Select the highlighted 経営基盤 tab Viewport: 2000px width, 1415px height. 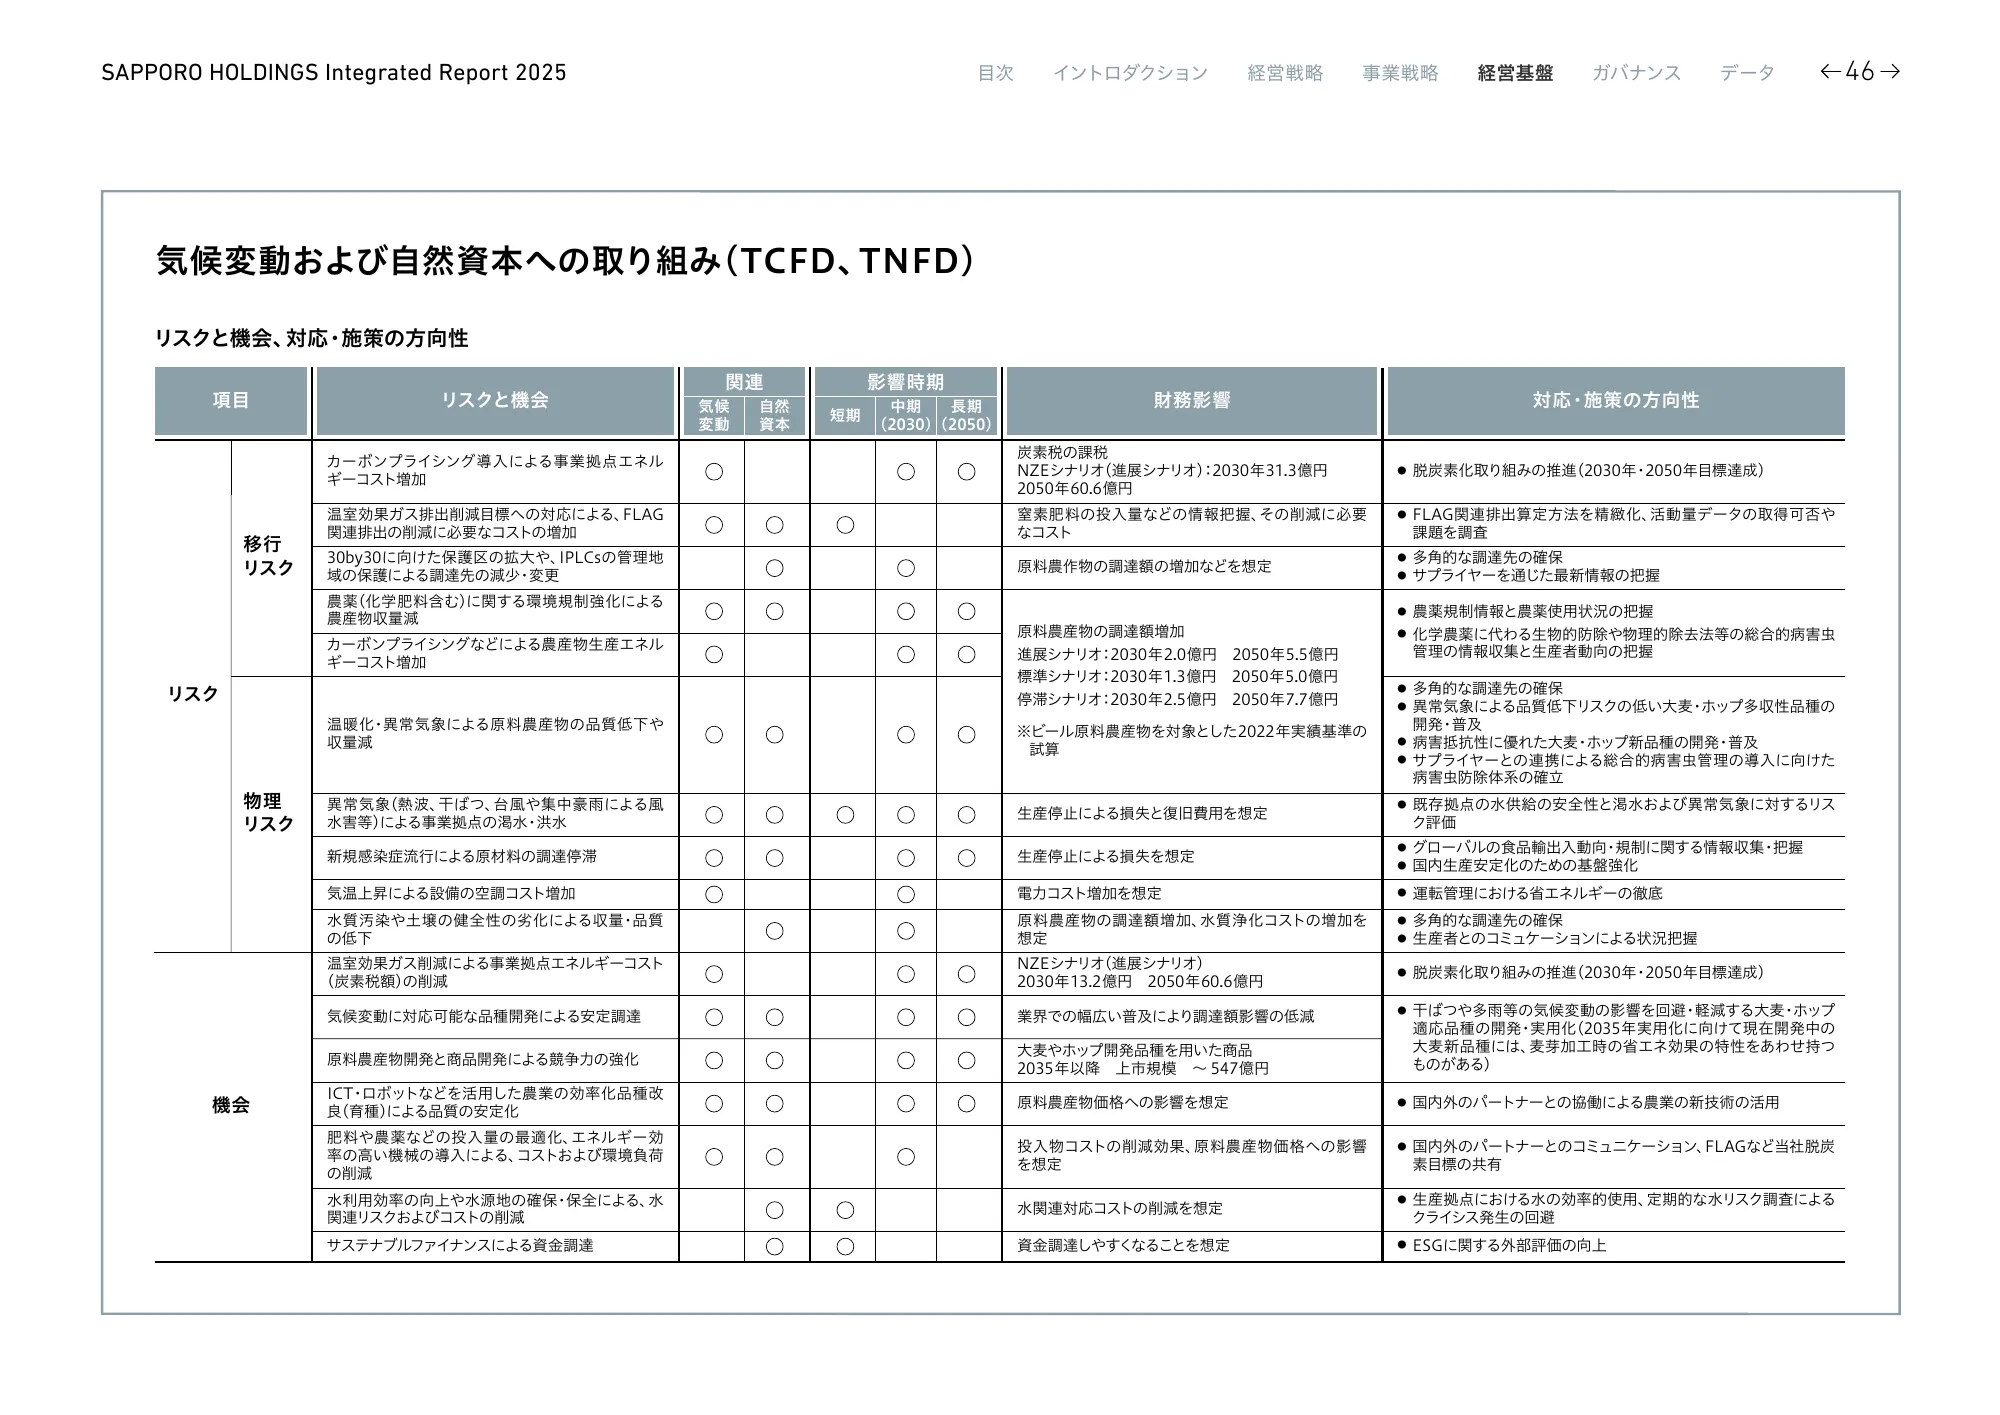point(1515,73)
